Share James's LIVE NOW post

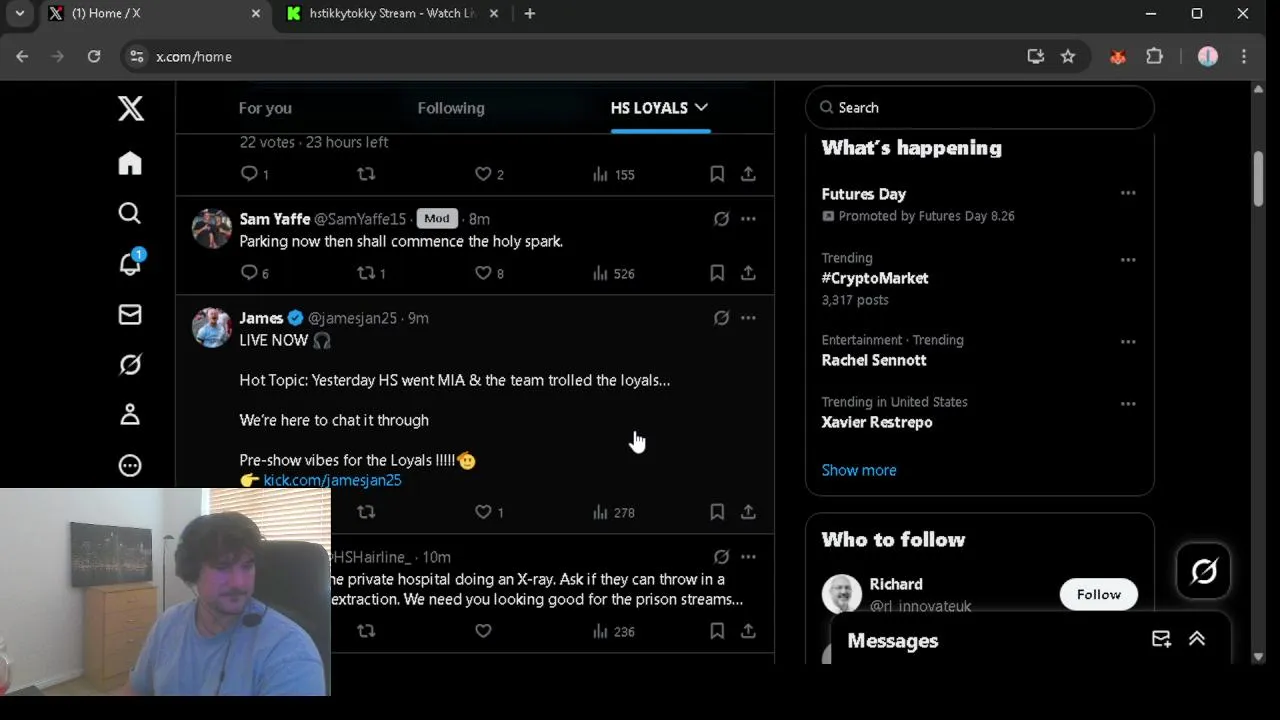(x=748, y=512)
